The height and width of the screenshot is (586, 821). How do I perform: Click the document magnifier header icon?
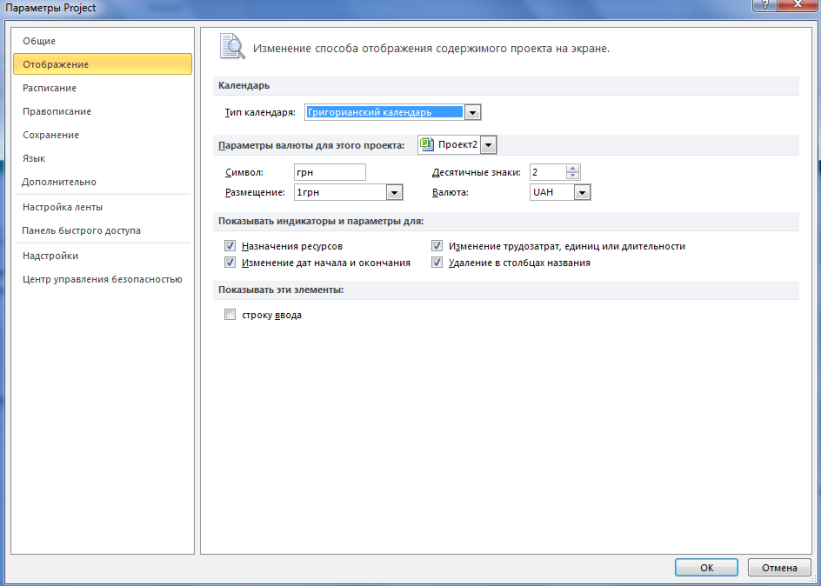(232, 47)
